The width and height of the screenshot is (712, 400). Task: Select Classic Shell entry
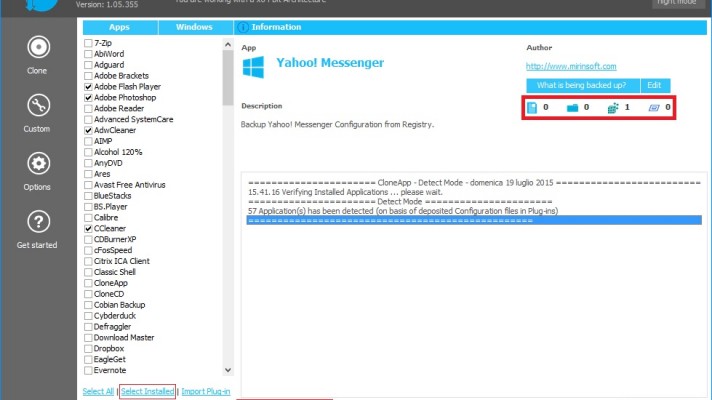click(114, 272)
